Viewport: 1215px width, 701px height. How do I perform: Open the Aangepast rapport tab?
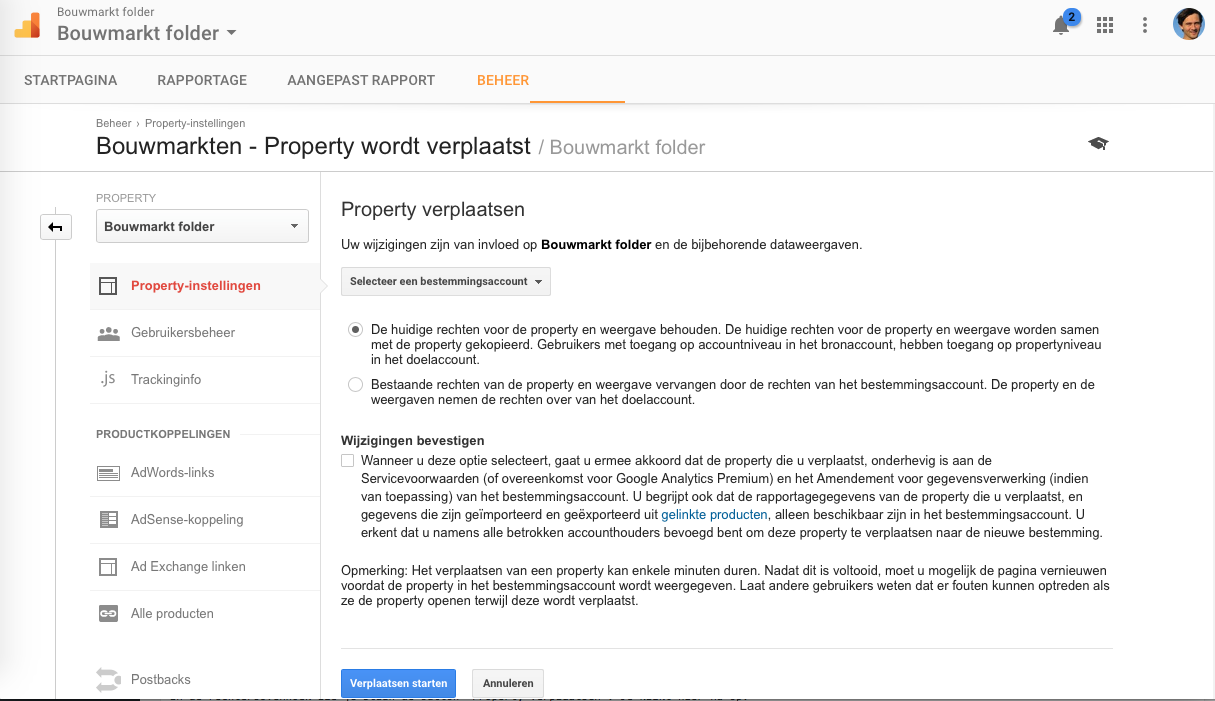point(361,80)
